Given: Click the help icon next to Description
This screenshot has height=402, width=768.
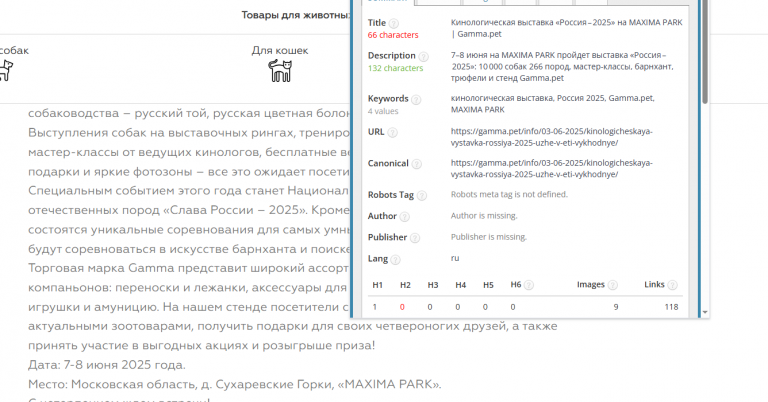Looking at the screenshot, I should tap(424, 56).
